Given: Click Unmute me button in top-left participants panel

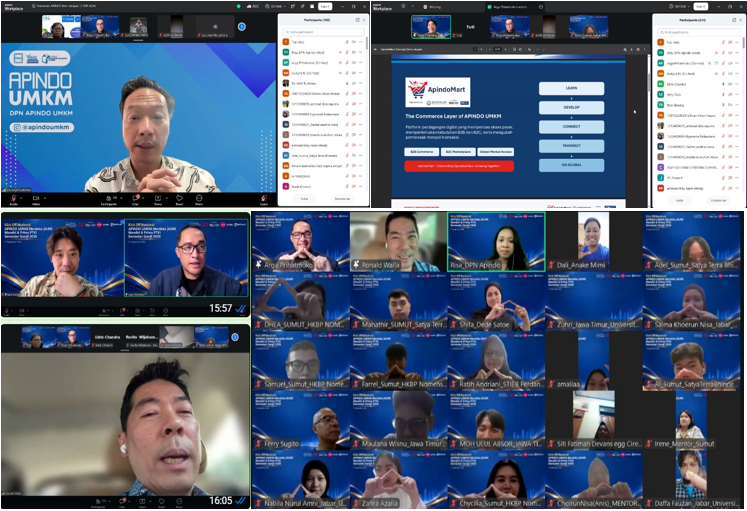Looking at the screenshot, I should click(x=342, y=199).
